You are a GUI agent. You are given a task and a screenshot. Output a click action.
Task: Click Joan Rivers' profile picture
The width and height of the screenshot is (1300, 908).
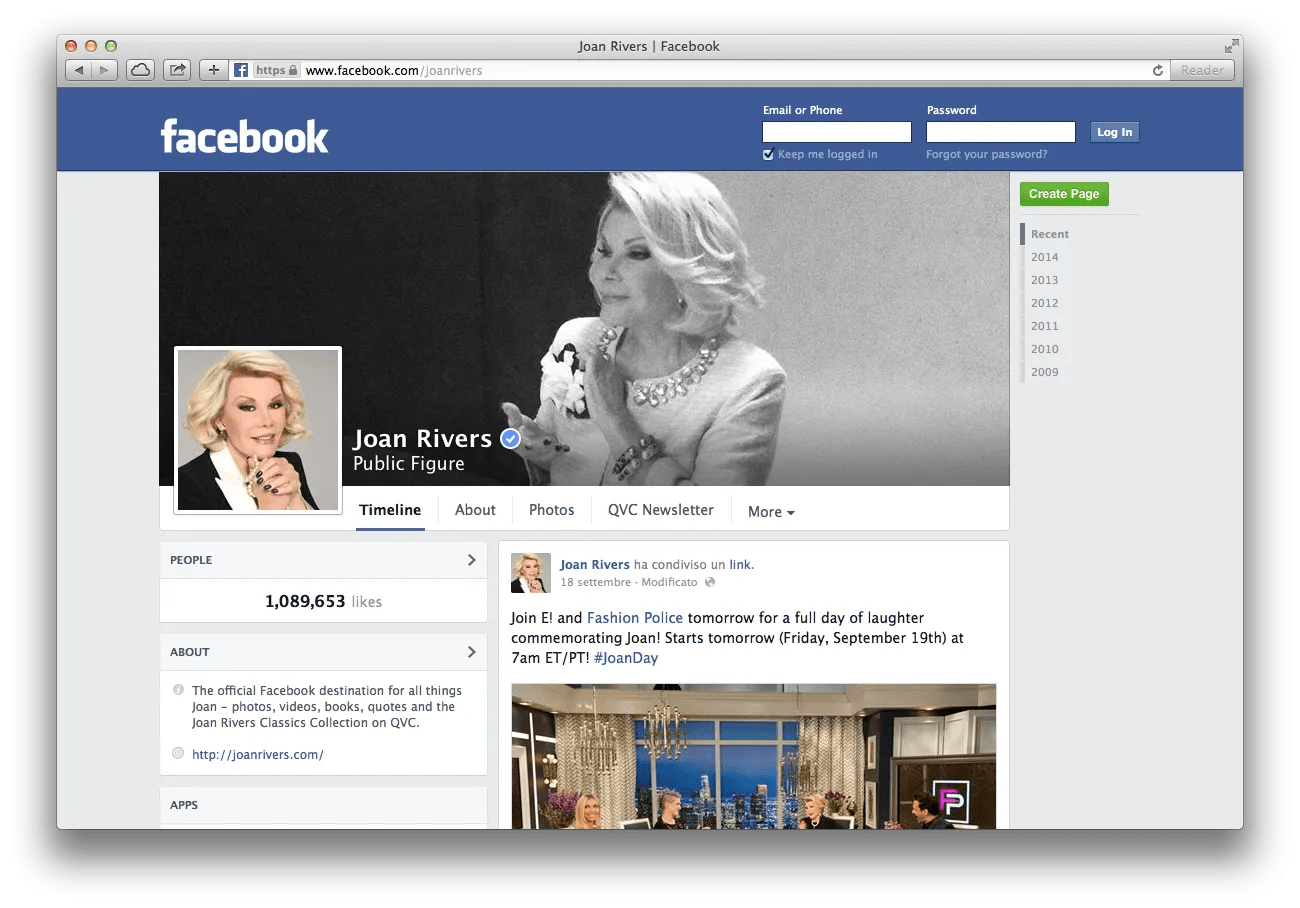(x=258, y=430)
